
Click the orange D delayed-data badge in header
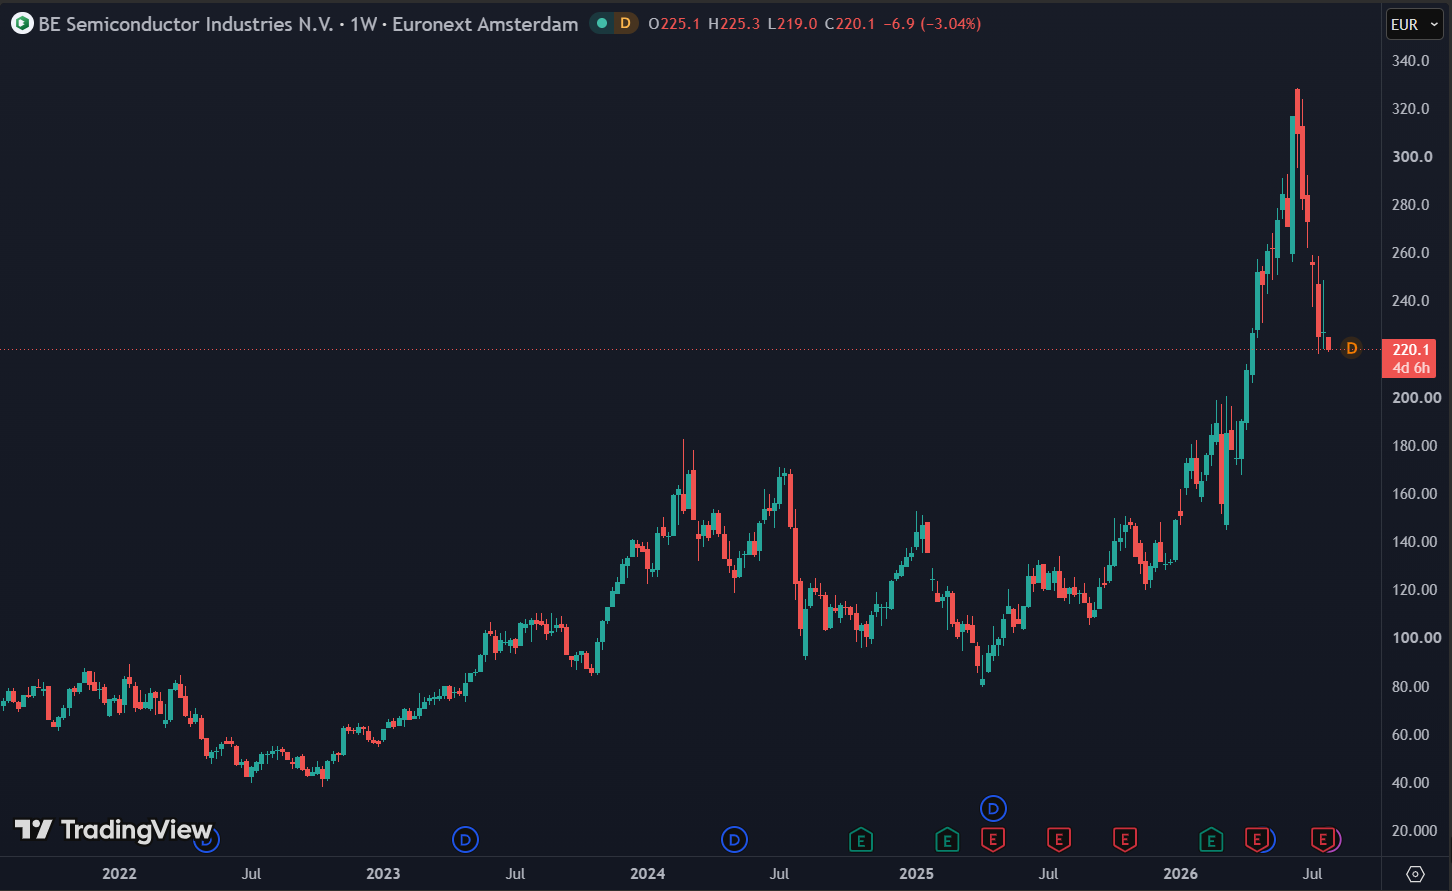625,23
